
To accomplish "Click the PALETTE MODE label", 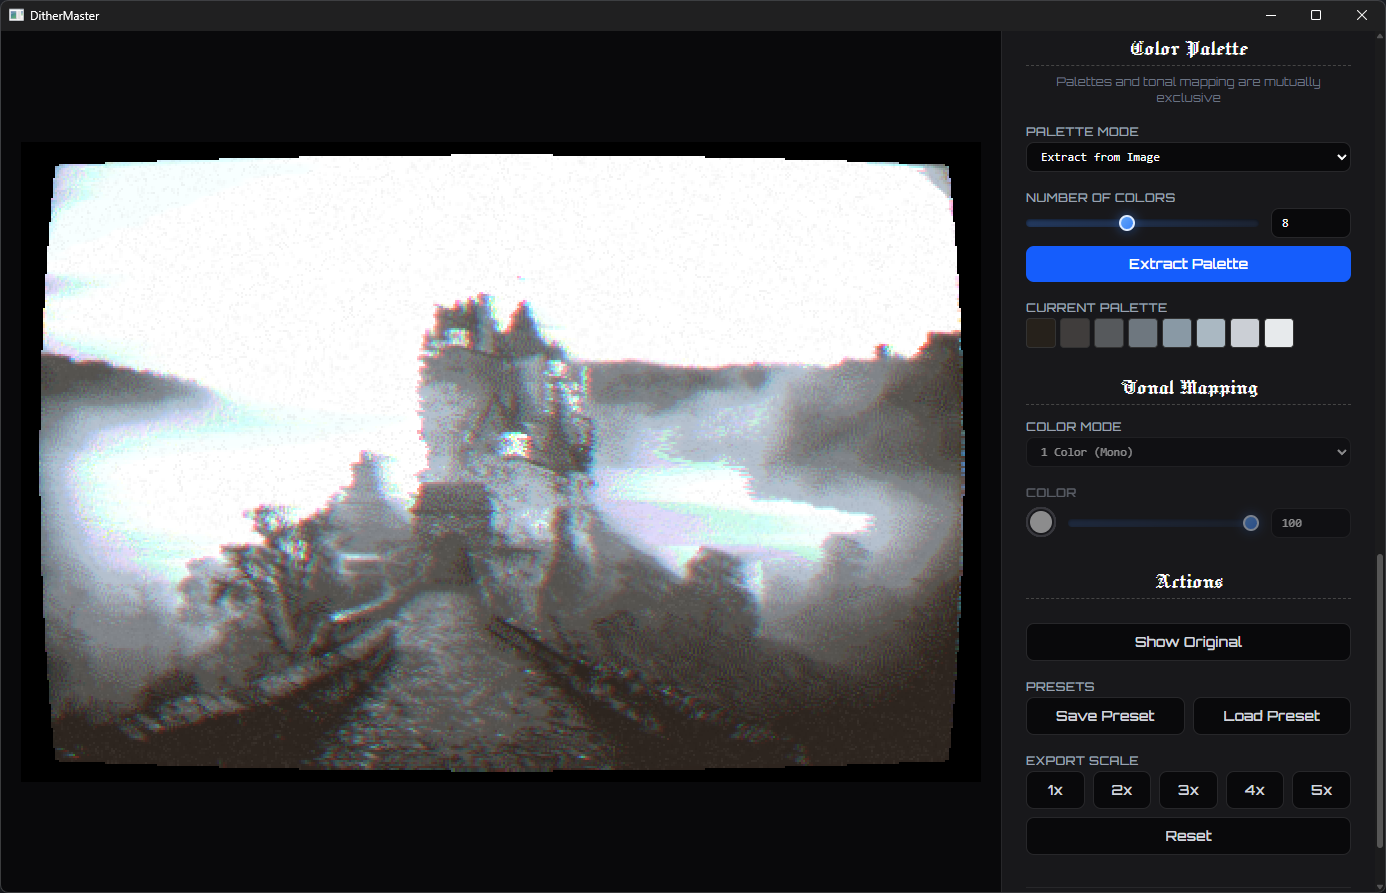I will 1082,131.
